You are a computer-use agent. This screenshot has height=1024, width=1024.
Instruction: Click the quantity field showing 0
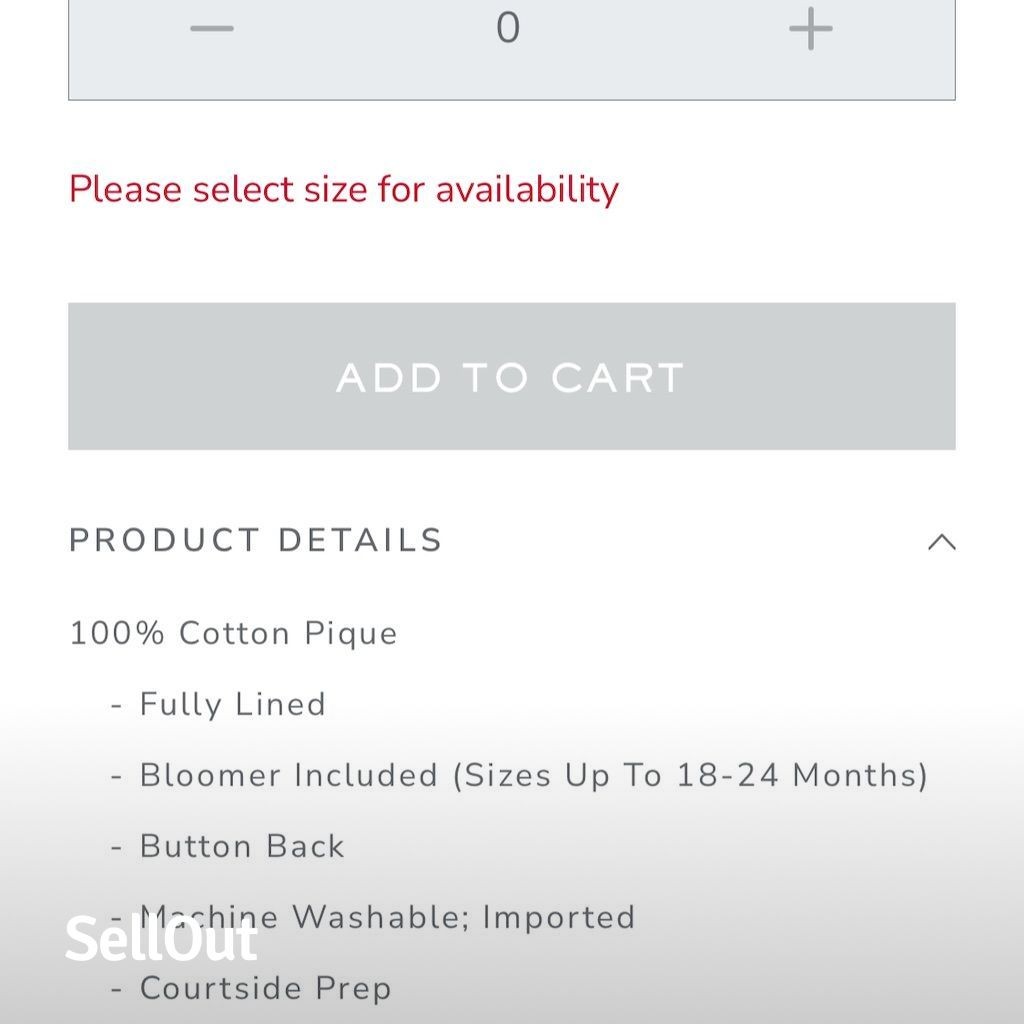click(x=508, y=28)
